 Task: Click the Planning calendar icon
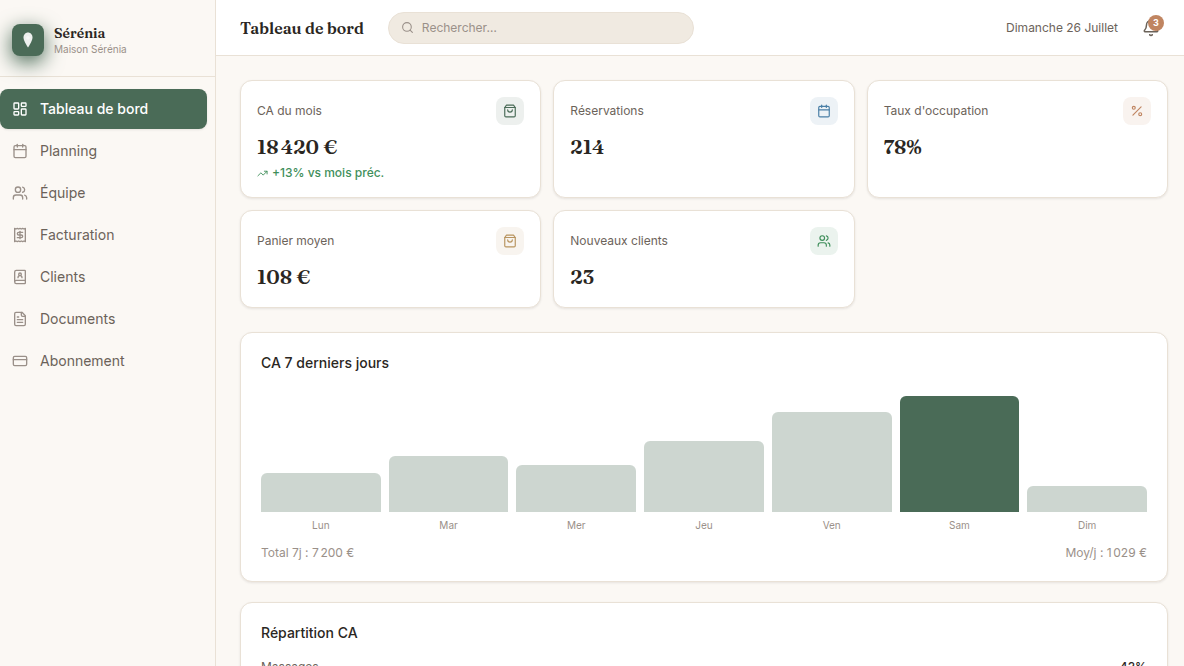click(x=20, y=151)
